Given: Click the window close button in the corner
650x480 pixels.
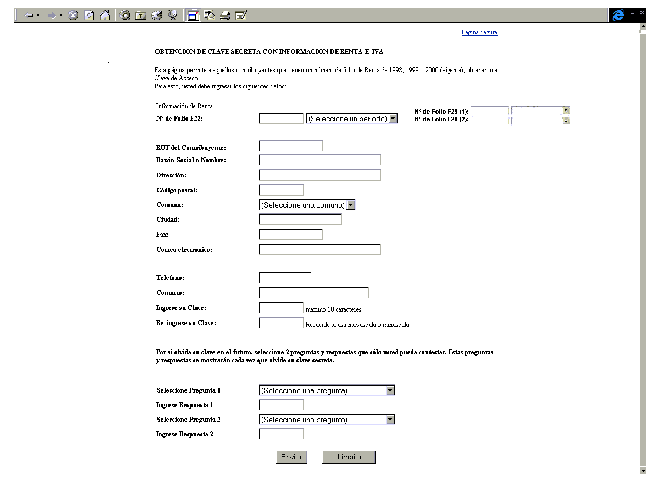Looking at the screenshot, I should (x=643, y=13).
